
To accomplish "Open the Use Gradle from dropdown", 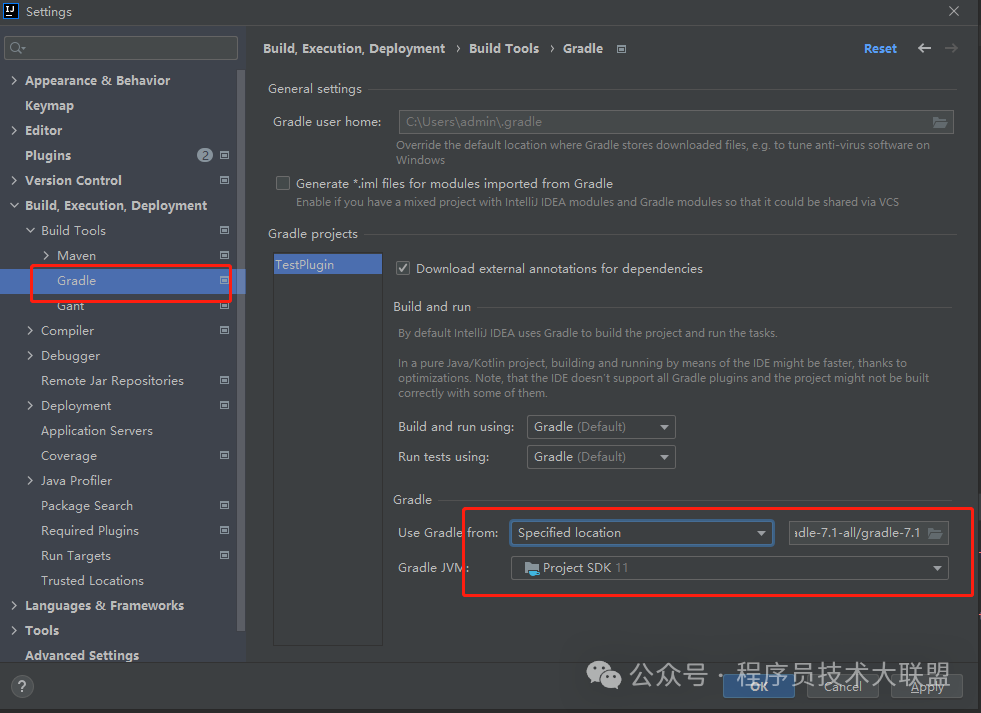I will tap(642, 533).
